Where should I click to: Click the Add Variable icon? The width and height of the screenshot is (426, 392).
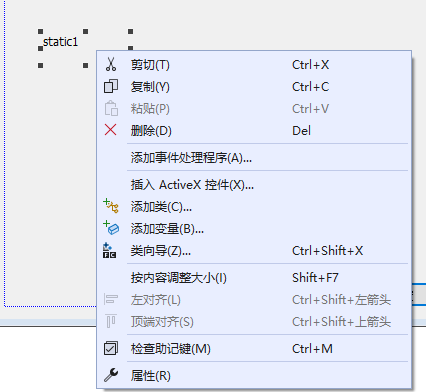click(x=111, y=228)
